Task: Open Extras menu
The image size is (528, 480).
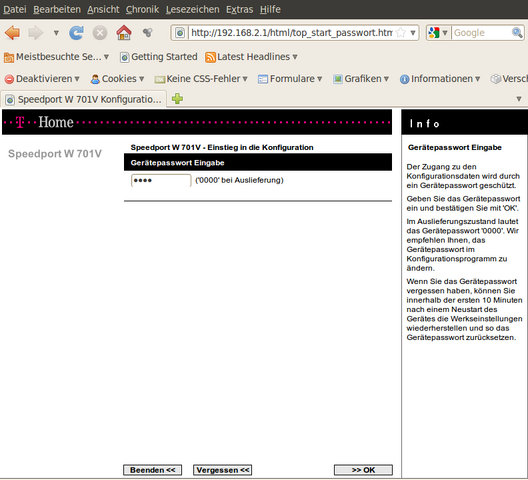Action: click(x=239, y=9)
